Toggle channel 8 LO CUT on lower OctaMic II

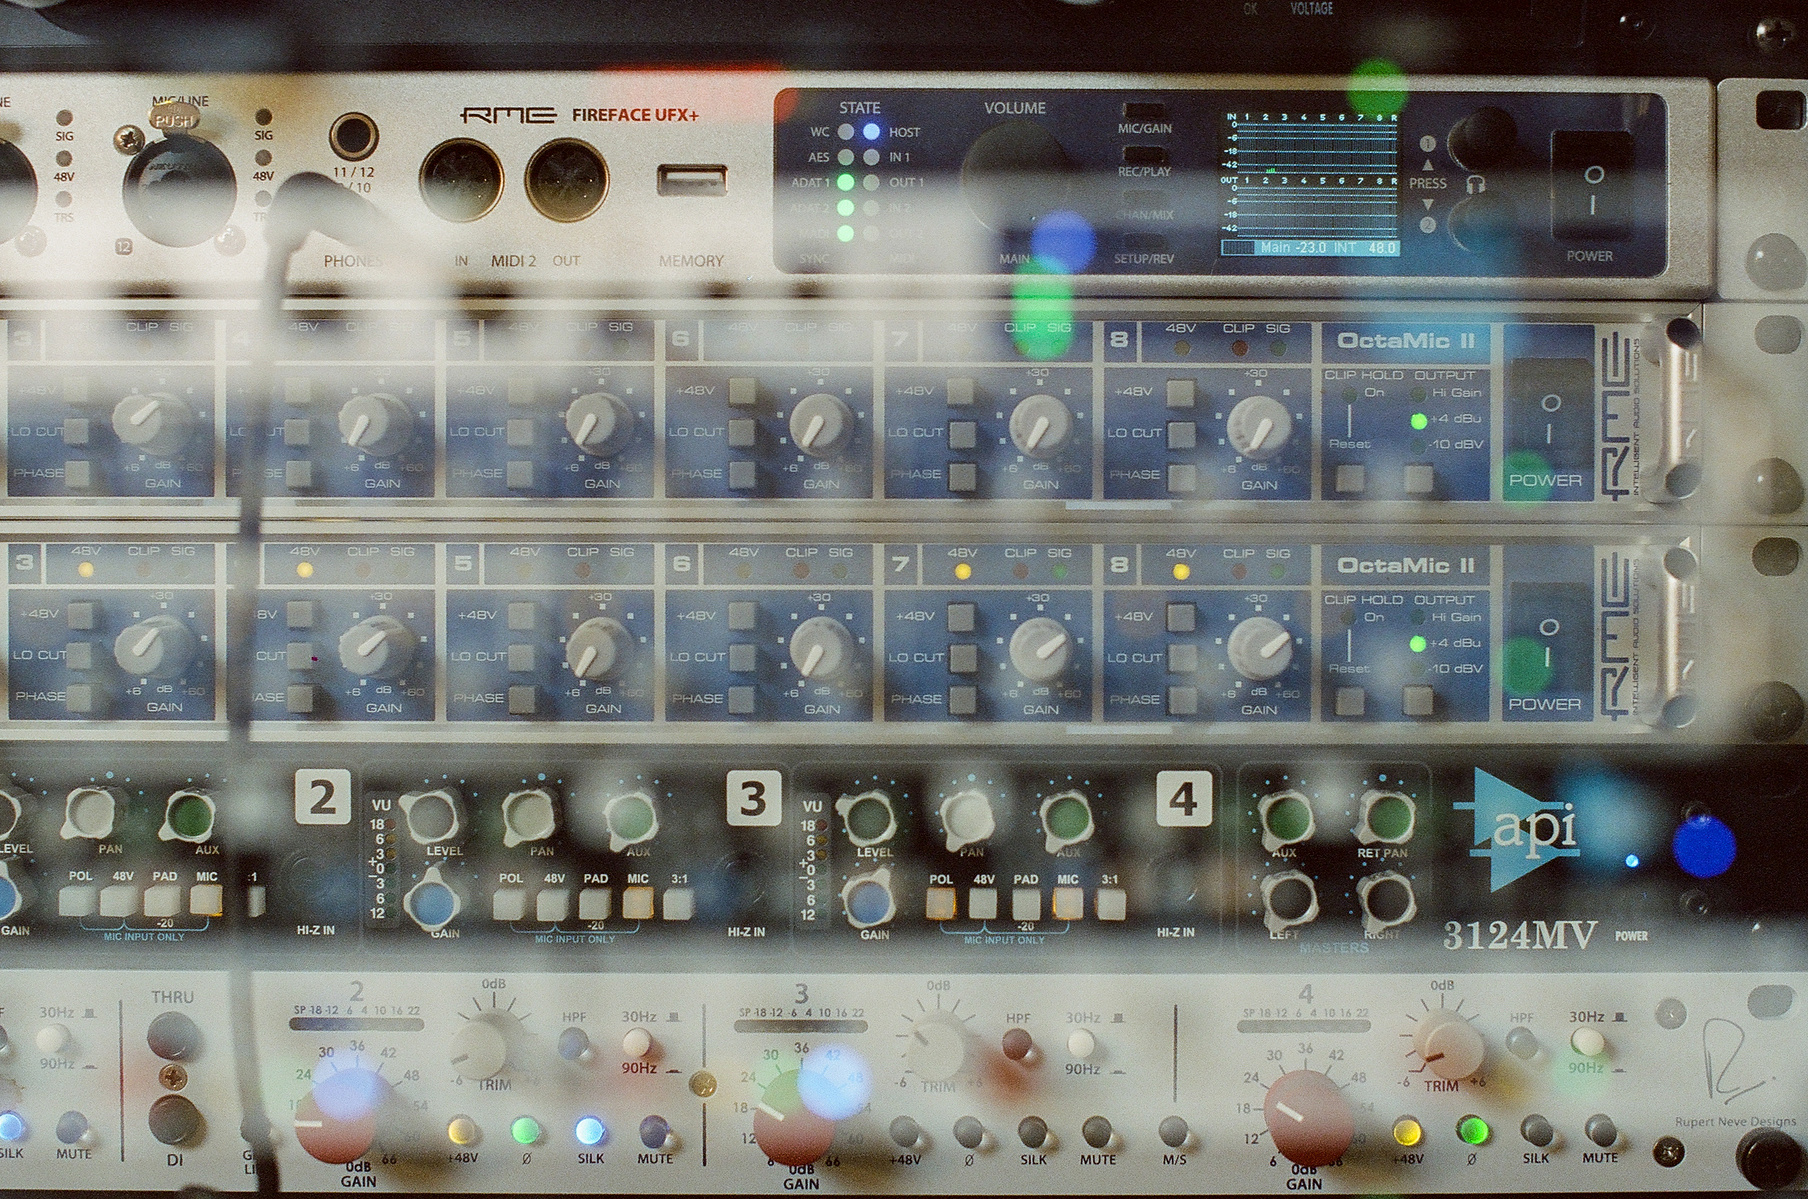point(1181,657)
